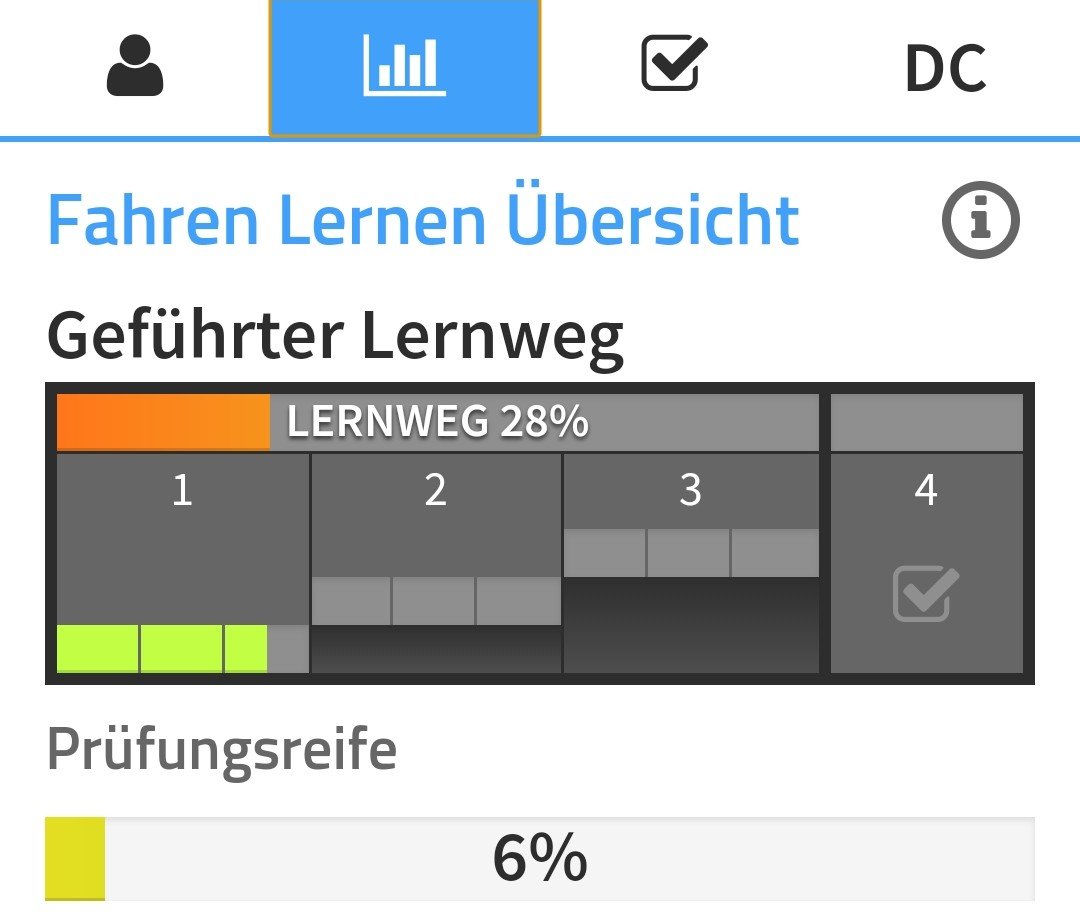This screenshot has width=1080, height=912.
Task: Click the Fahren Lernen Übersicht heading
Action: point(423,221)
